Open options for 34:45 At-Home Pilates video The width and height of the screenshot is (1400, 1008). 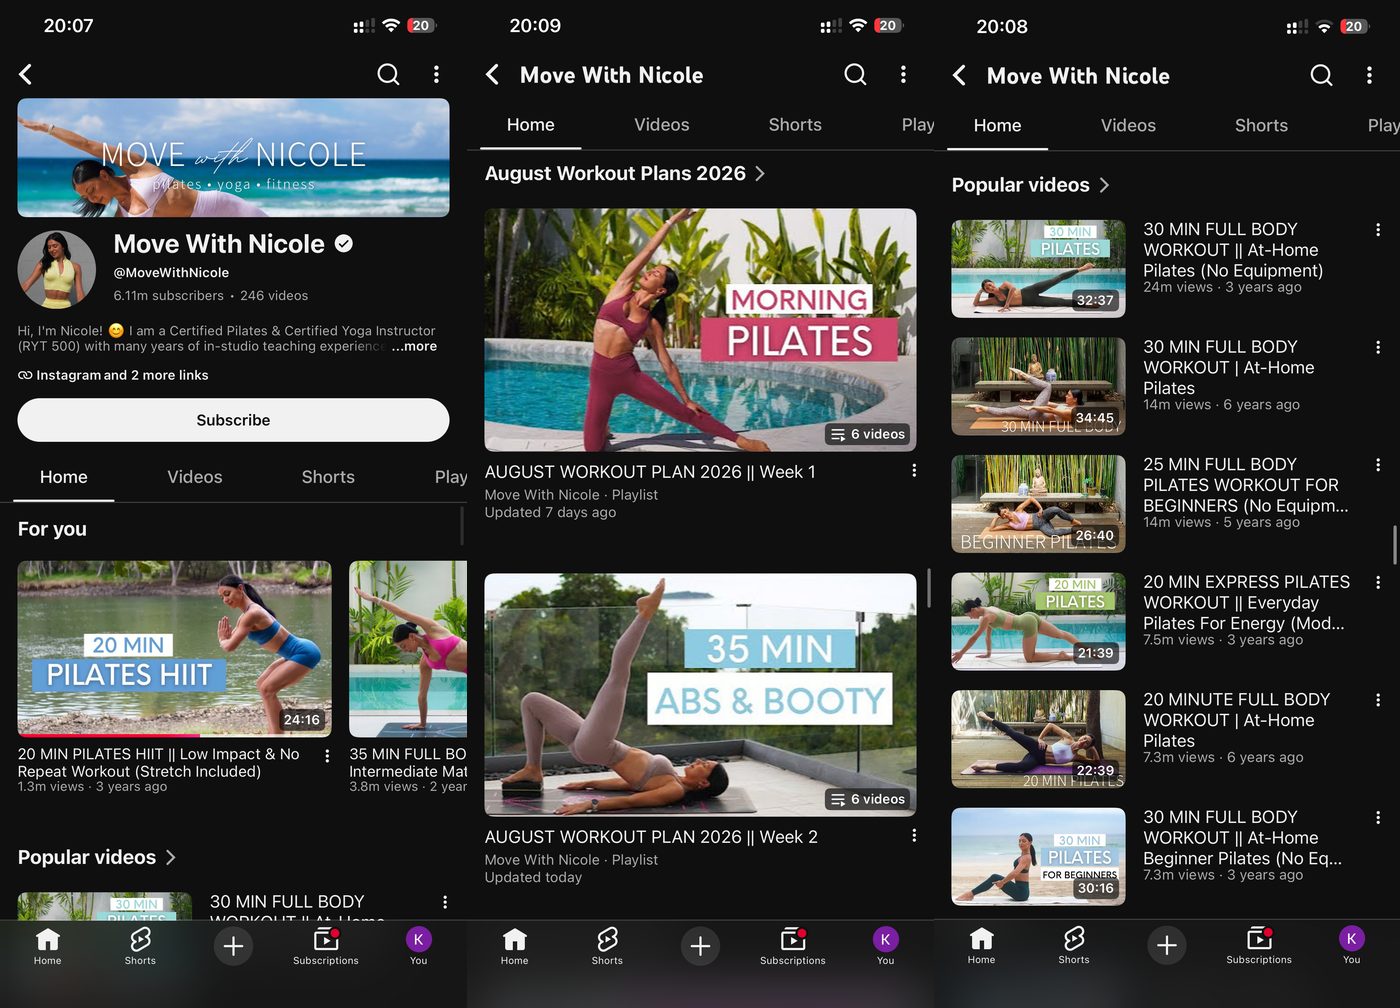[x=1378, y=347]
